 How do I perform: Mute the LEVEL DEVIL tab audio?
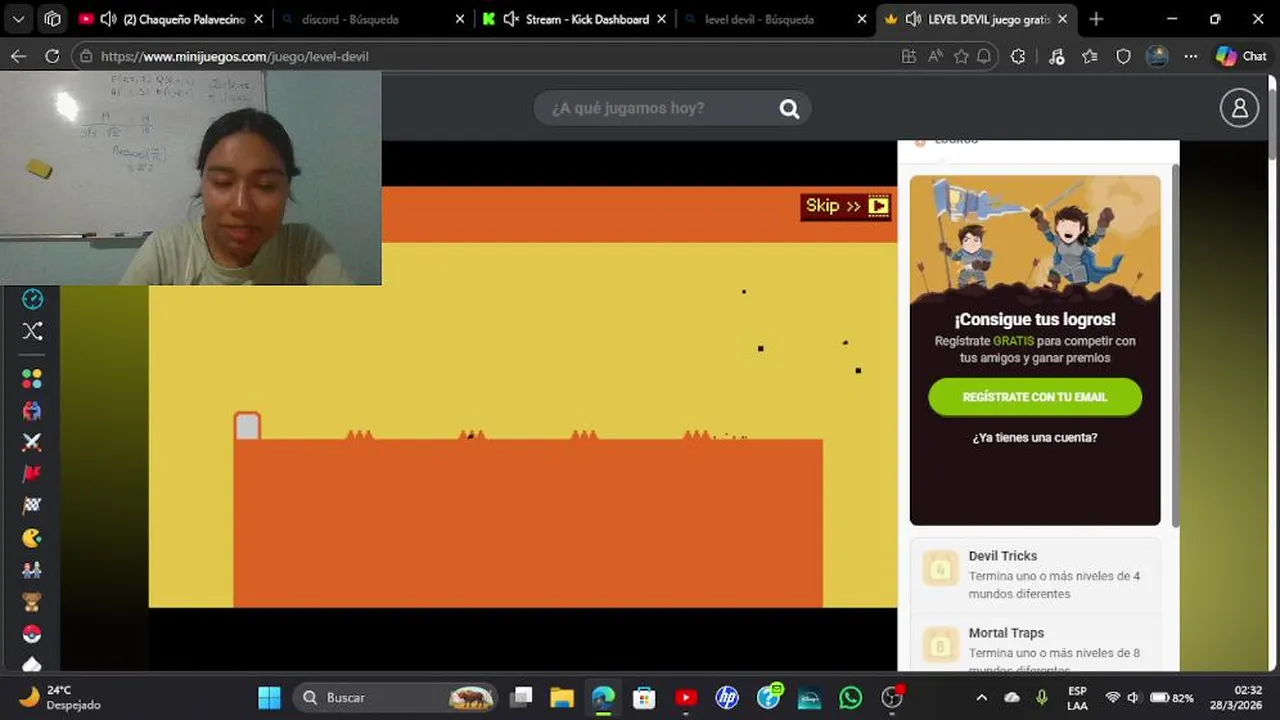coord(913,19)
